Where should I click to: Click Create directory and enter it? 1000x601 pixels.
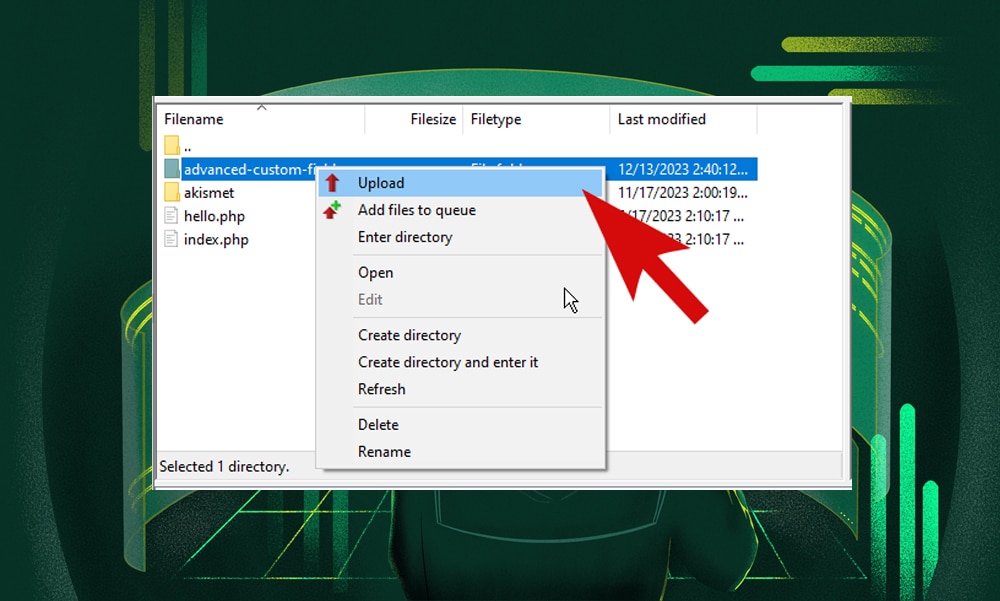[x=447, y=362]
